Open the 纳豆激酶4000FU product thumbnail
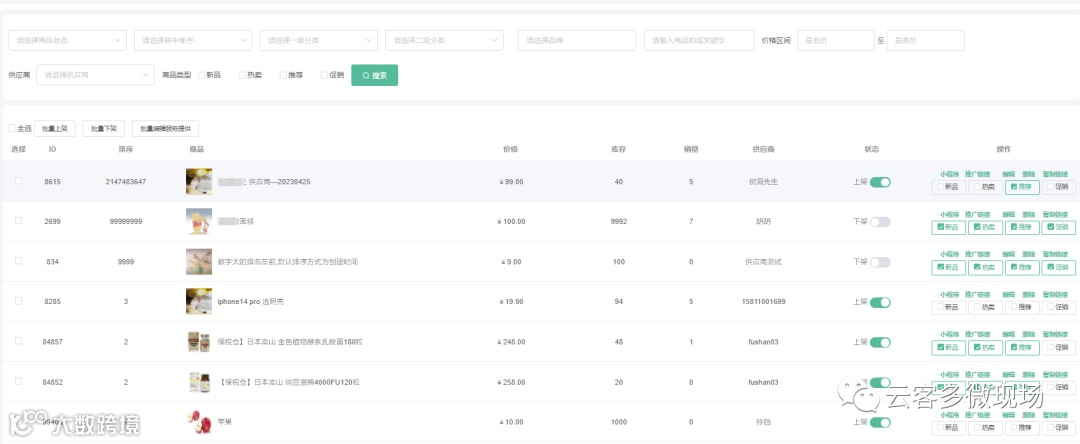Viewport: 1080px width, 444px height. [x=198, y=381]
